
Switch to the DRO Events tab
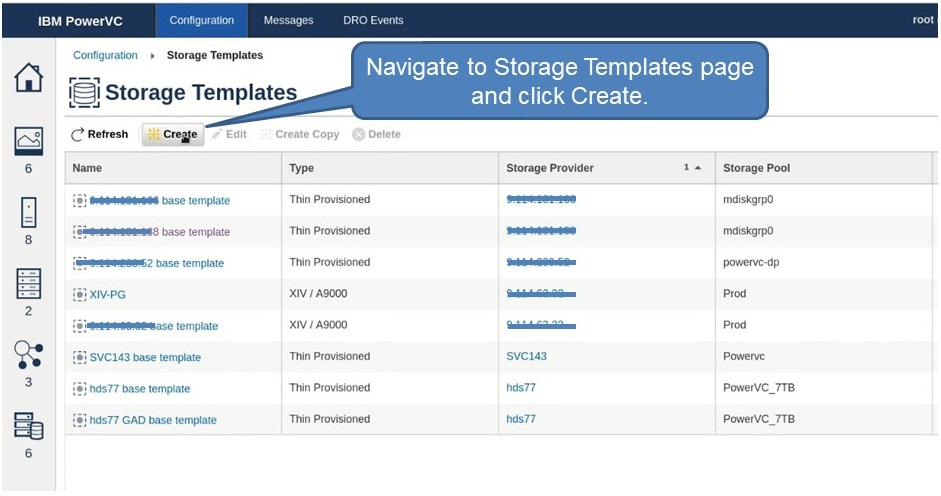pos(373,20)
